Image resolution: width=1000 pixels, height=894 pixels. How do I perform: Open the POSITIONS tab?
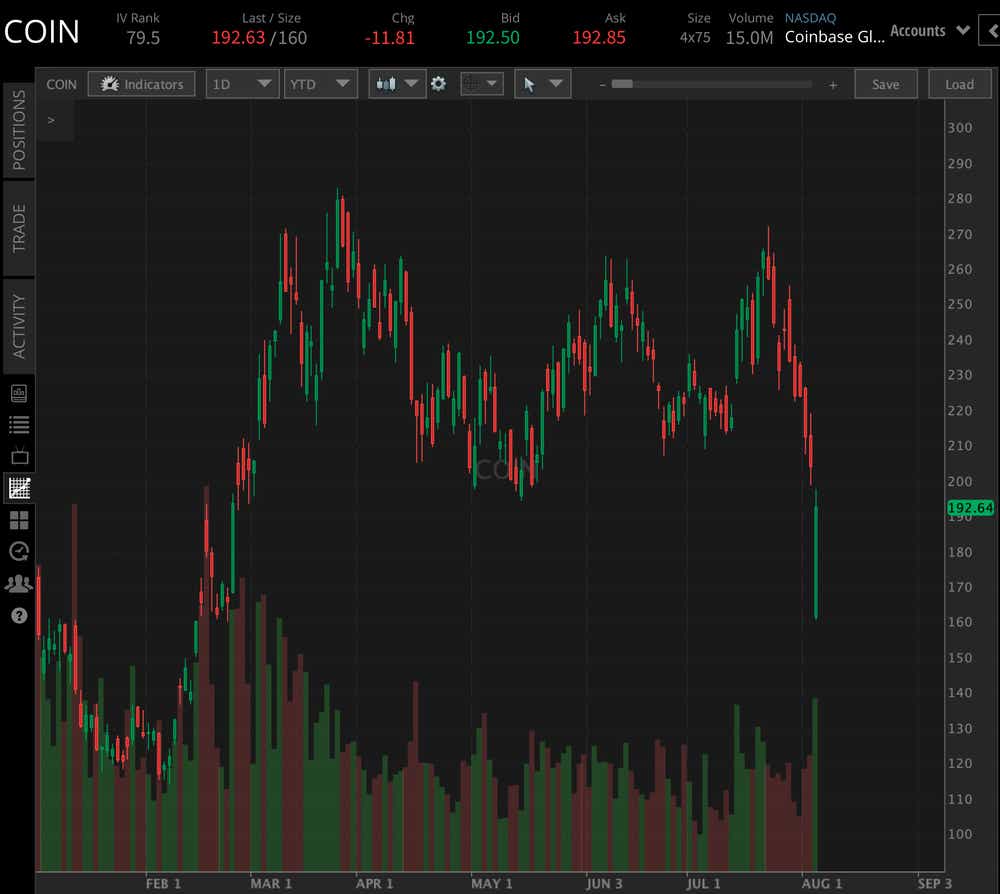(17, 128)
